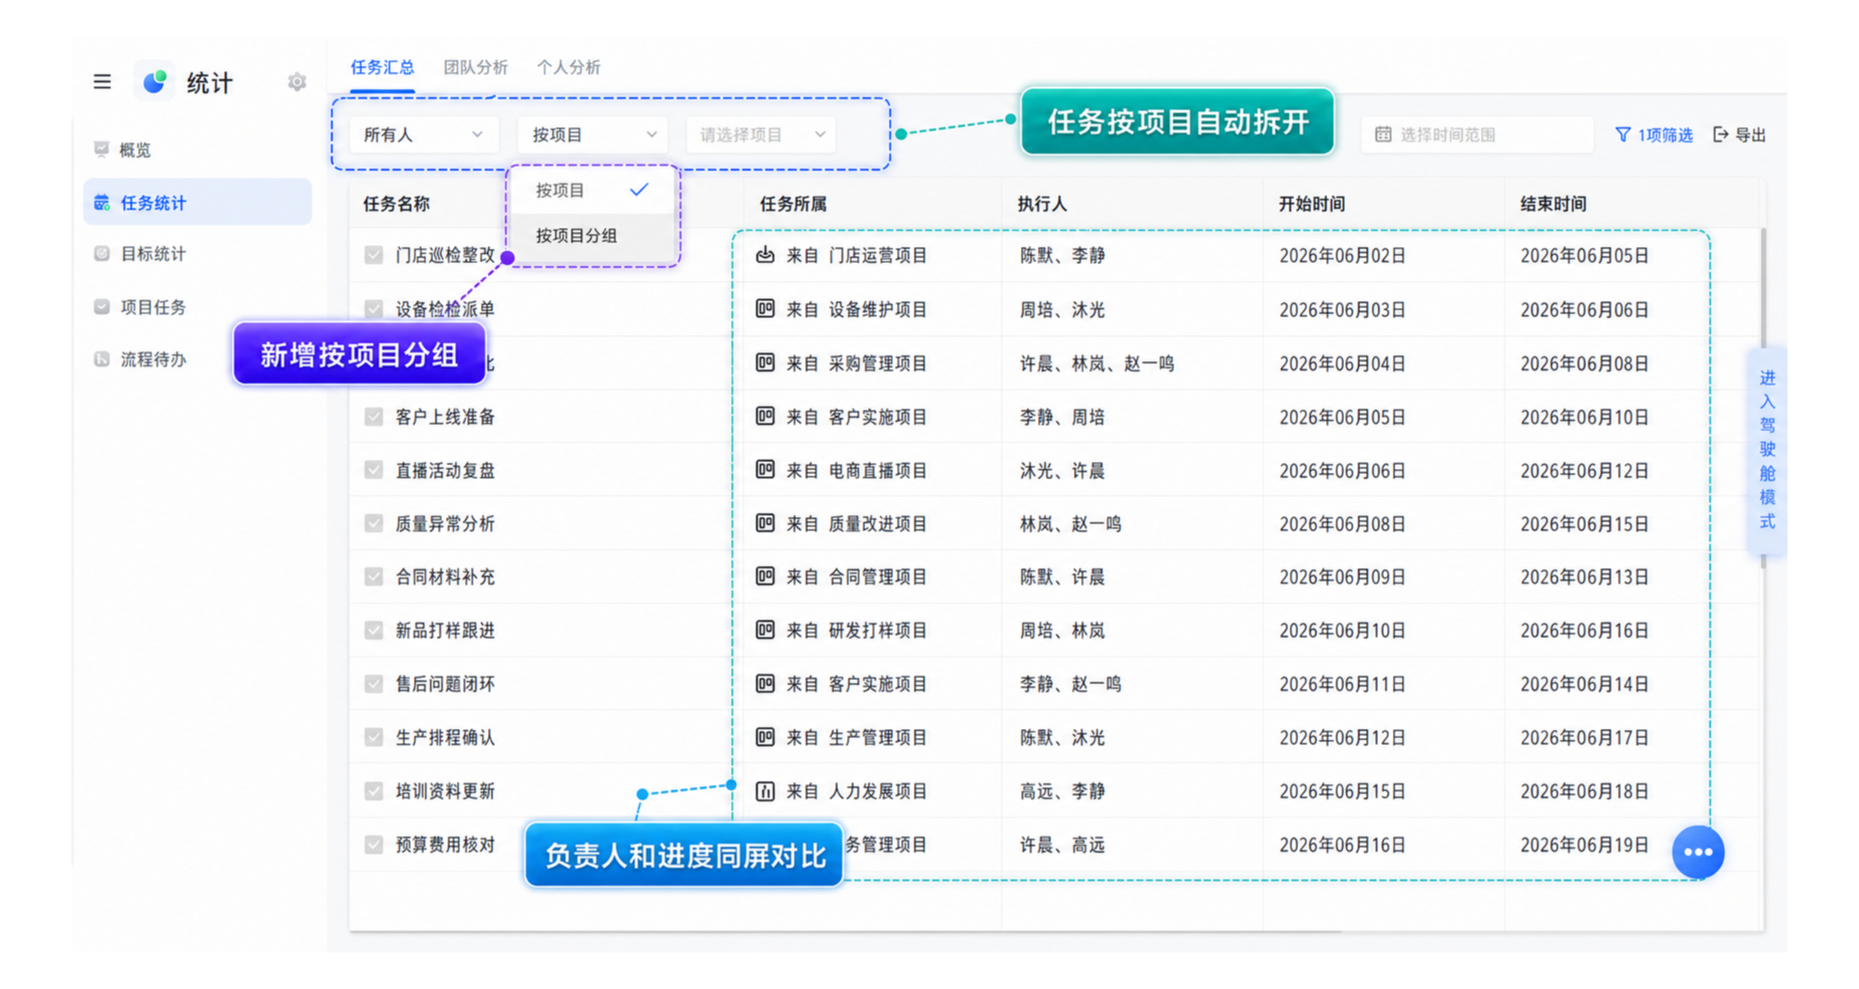This screenshot has height=989, width=1859.
Task: Open 目标统计 in the sidebar
Action: click(198, 254)
